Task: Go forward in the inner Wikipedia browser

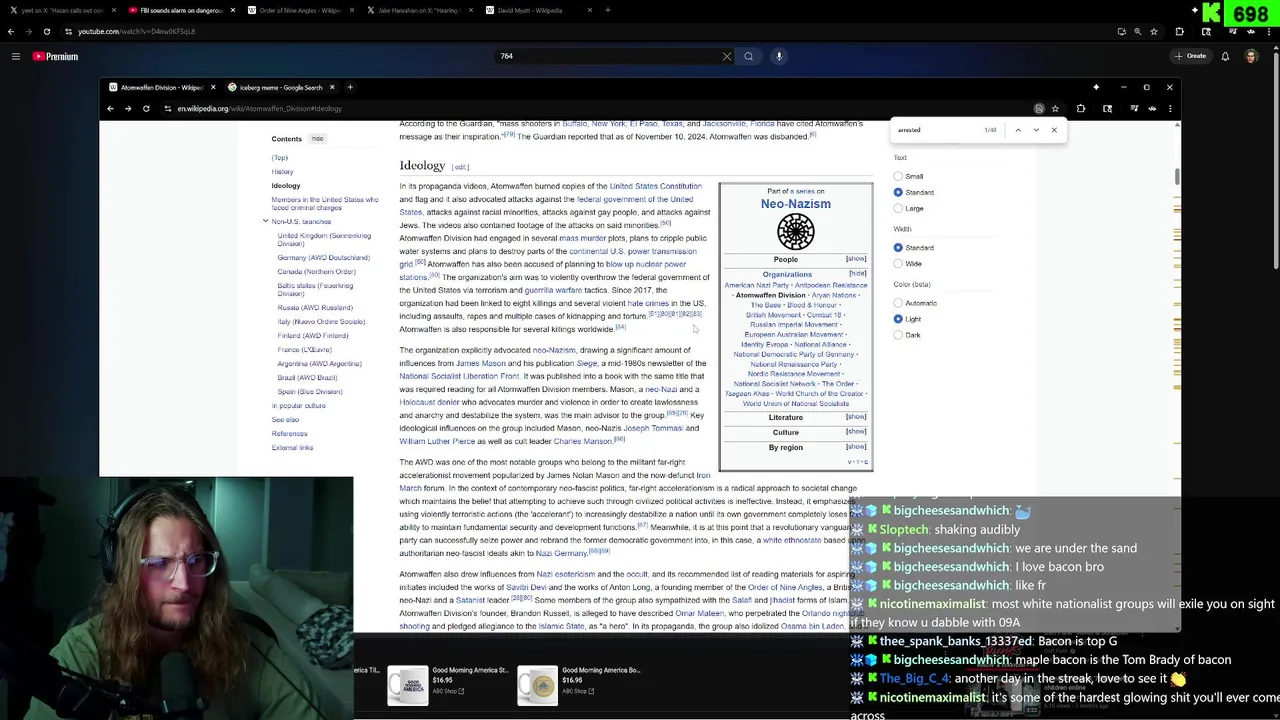Action: coord(128,108)
